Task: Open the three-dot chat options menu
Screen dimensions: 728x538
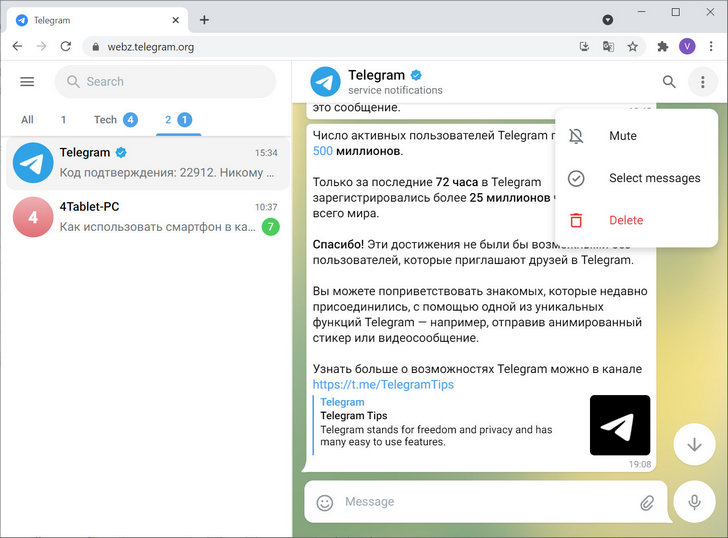Action: [702, 82]
